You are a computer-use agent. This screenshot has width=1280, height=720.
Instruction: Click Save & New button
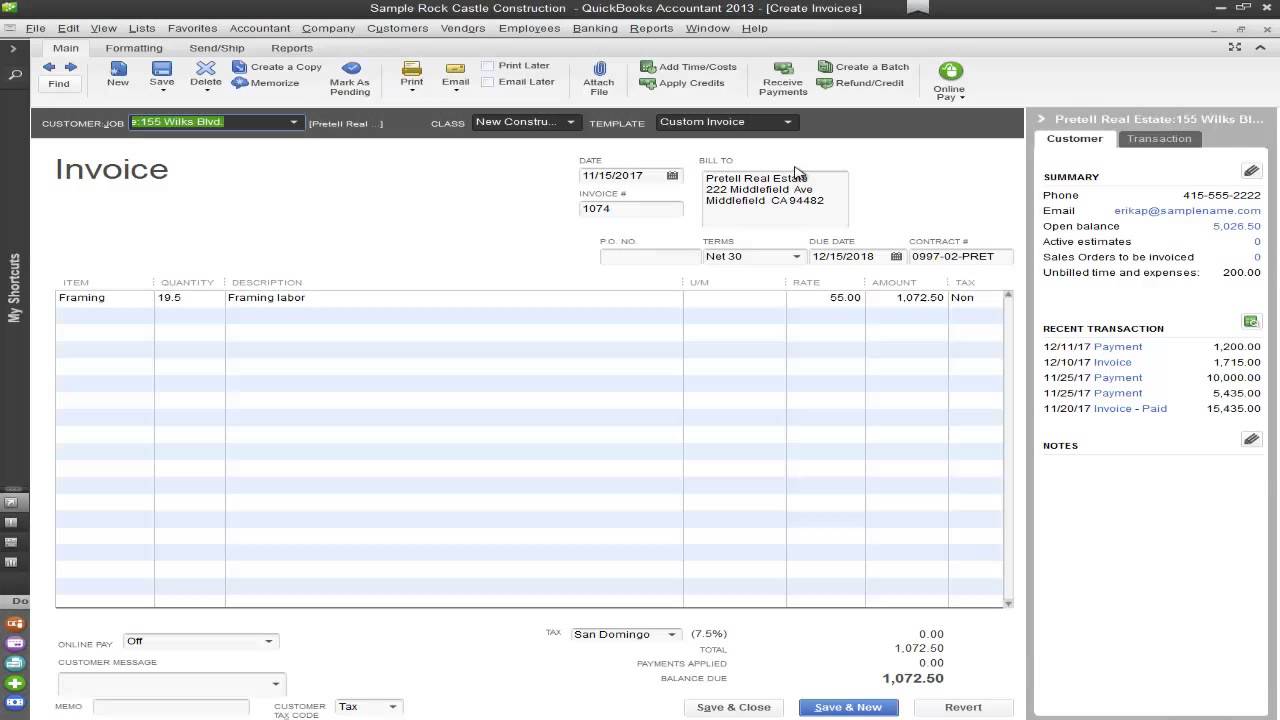(x=848, y=707)
